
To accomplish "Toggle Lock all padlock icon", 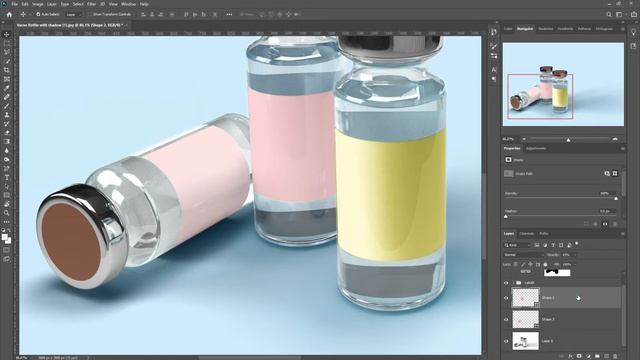I will click(x=545, y=264).
